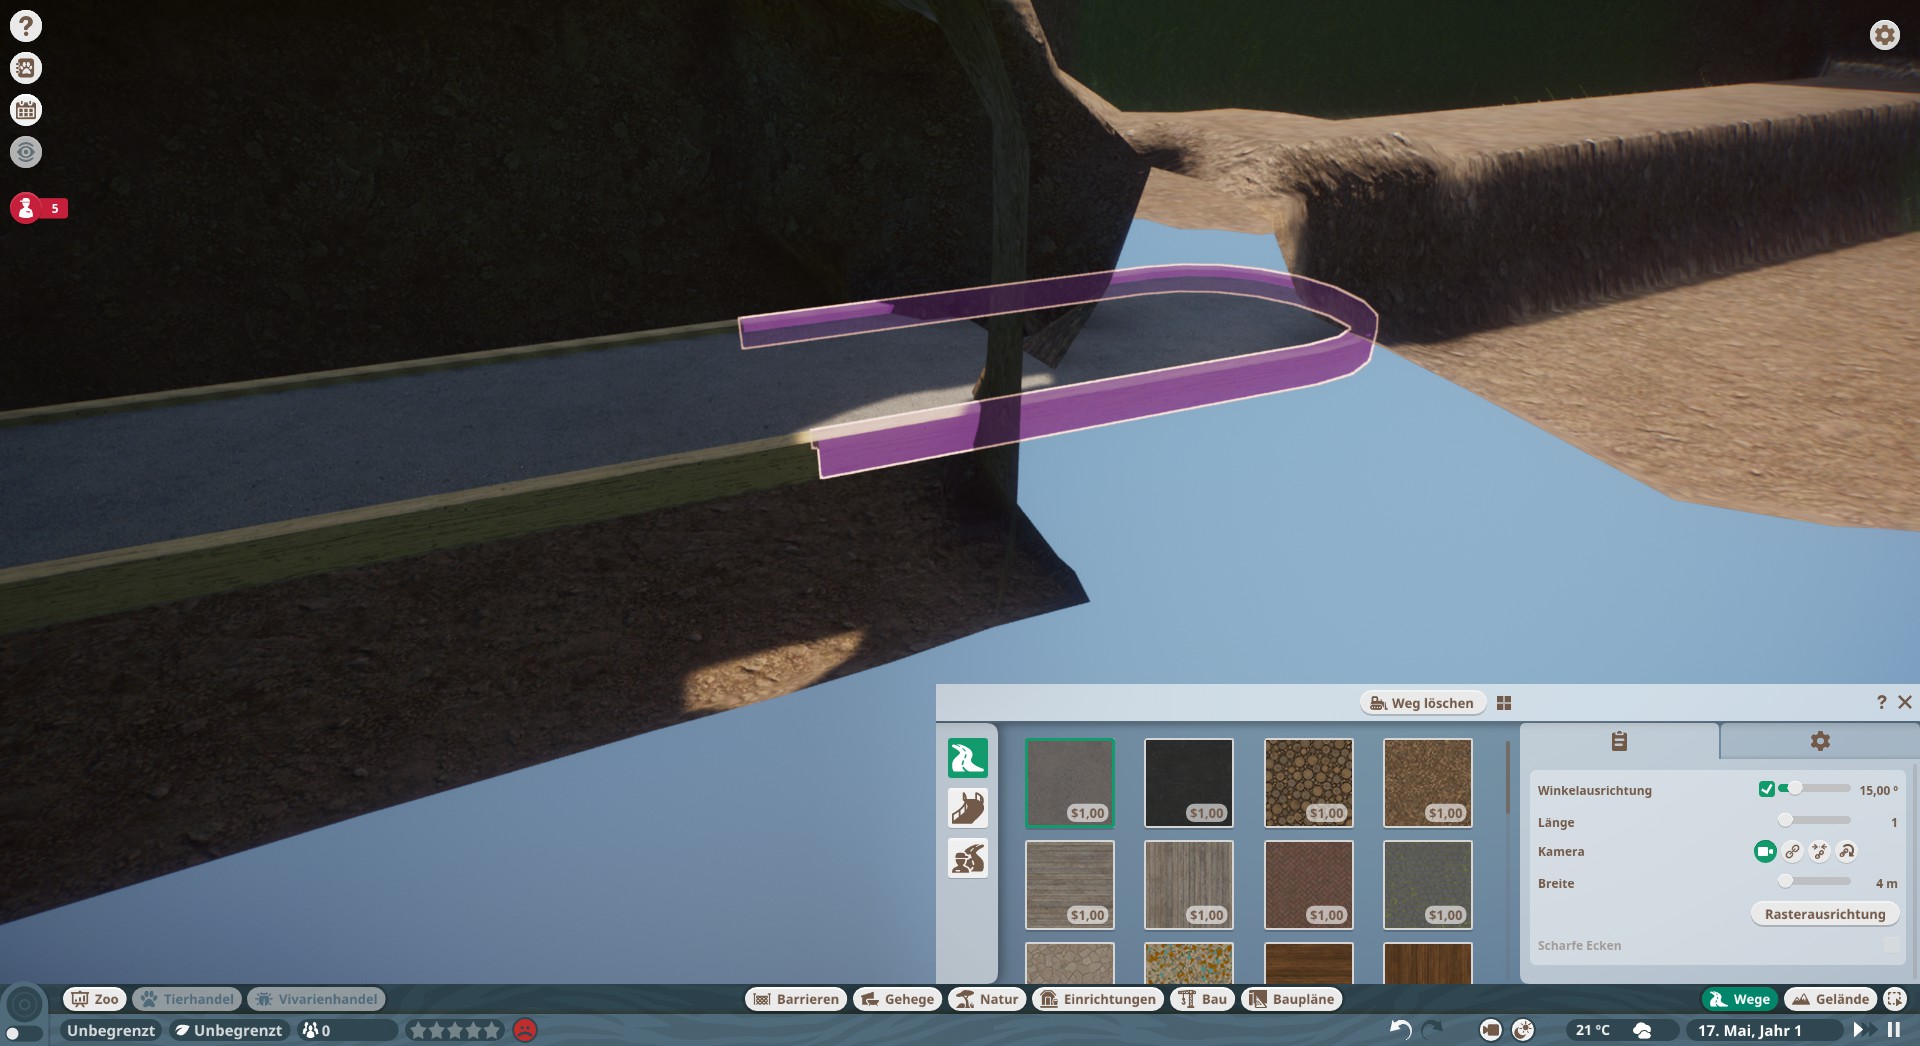Open the Zoo menu
The height and width of the screenshot is (1046, 1920).
coord(95,999)
